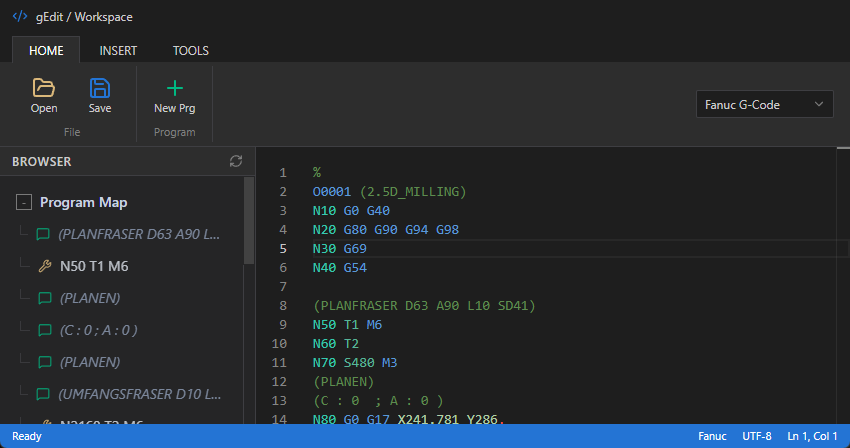This screenshot has width=850, height=448.
Task: Place cursor on line N20 G80 G90 G94 G98
Action: tap(385, 229)
